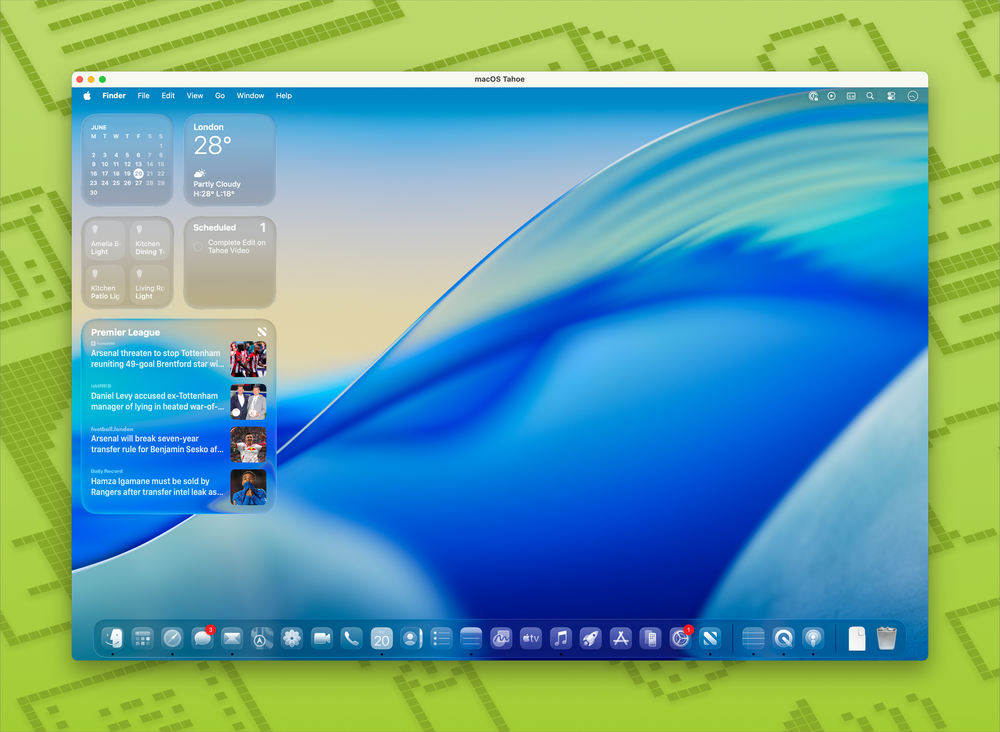
Task: Open the Window menu
Action: [x=250, y=96]
